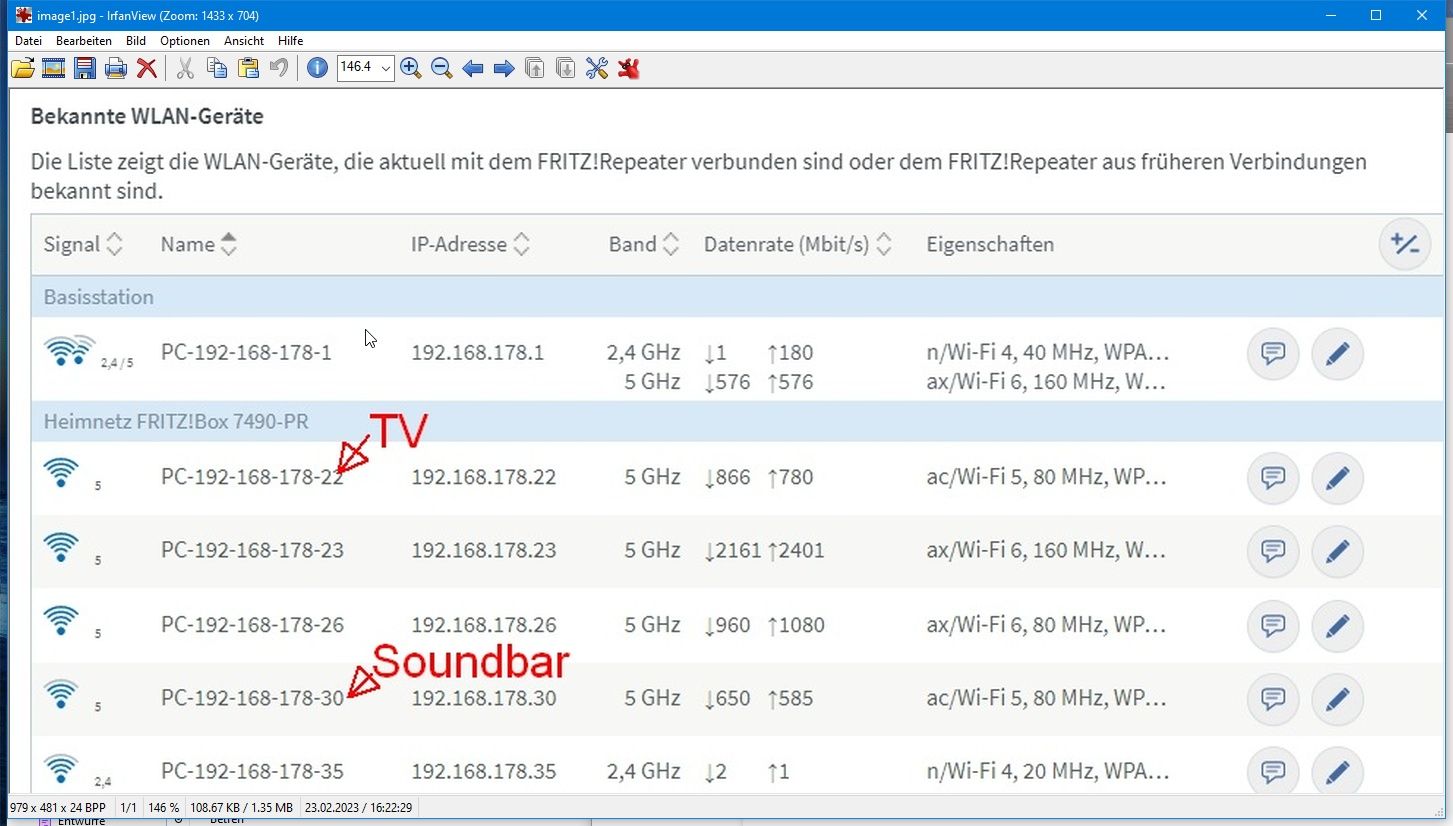Viewport: 1453px width, 826px height.
Task: Click the signal icon of PC-192-168-178-23
Action: [62, 547]
